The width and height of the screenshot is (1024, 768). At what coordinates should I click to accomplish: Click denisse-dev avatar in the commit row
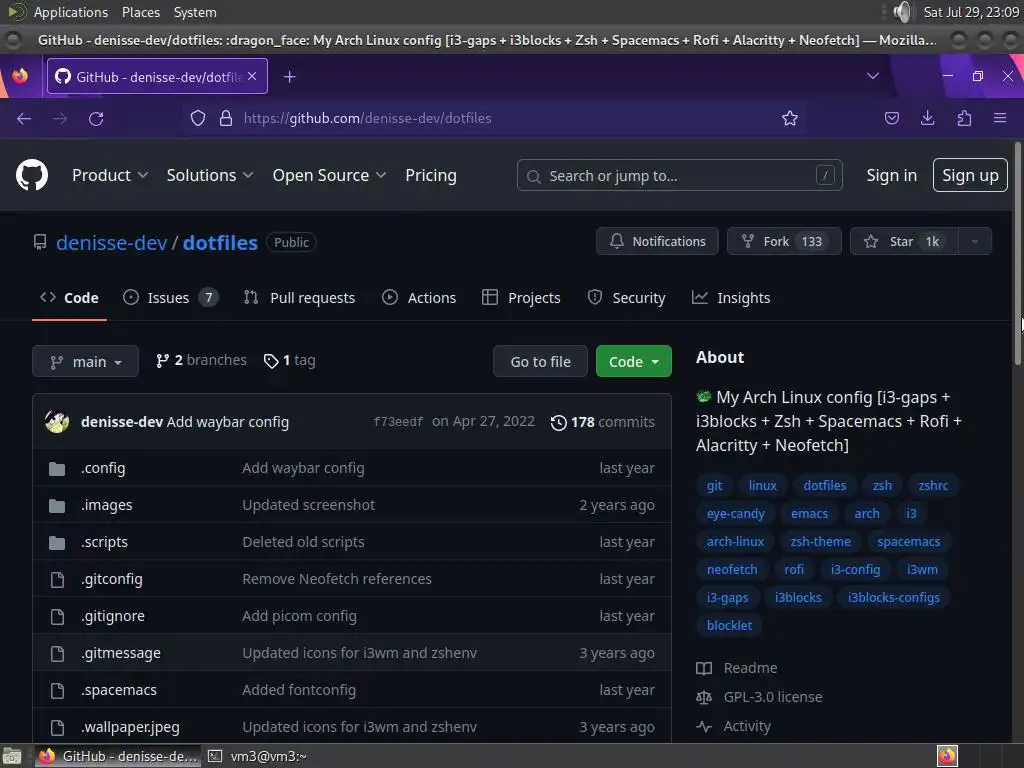click(57, 422)
